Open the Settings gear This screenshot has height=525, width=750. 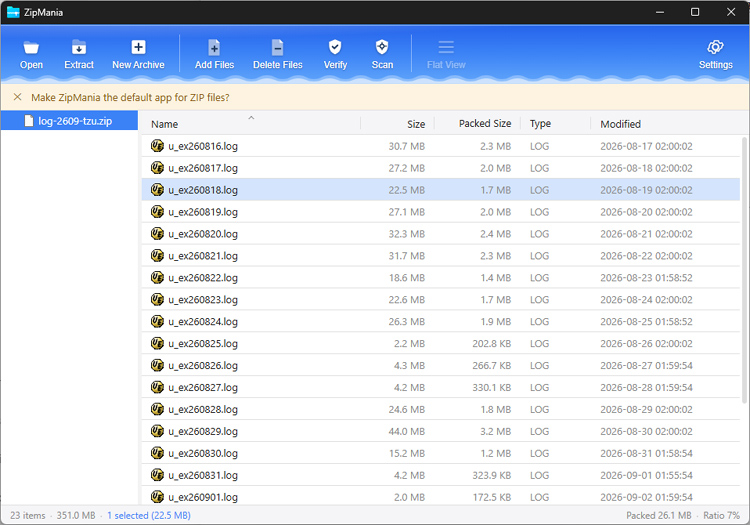click(715, 47)
